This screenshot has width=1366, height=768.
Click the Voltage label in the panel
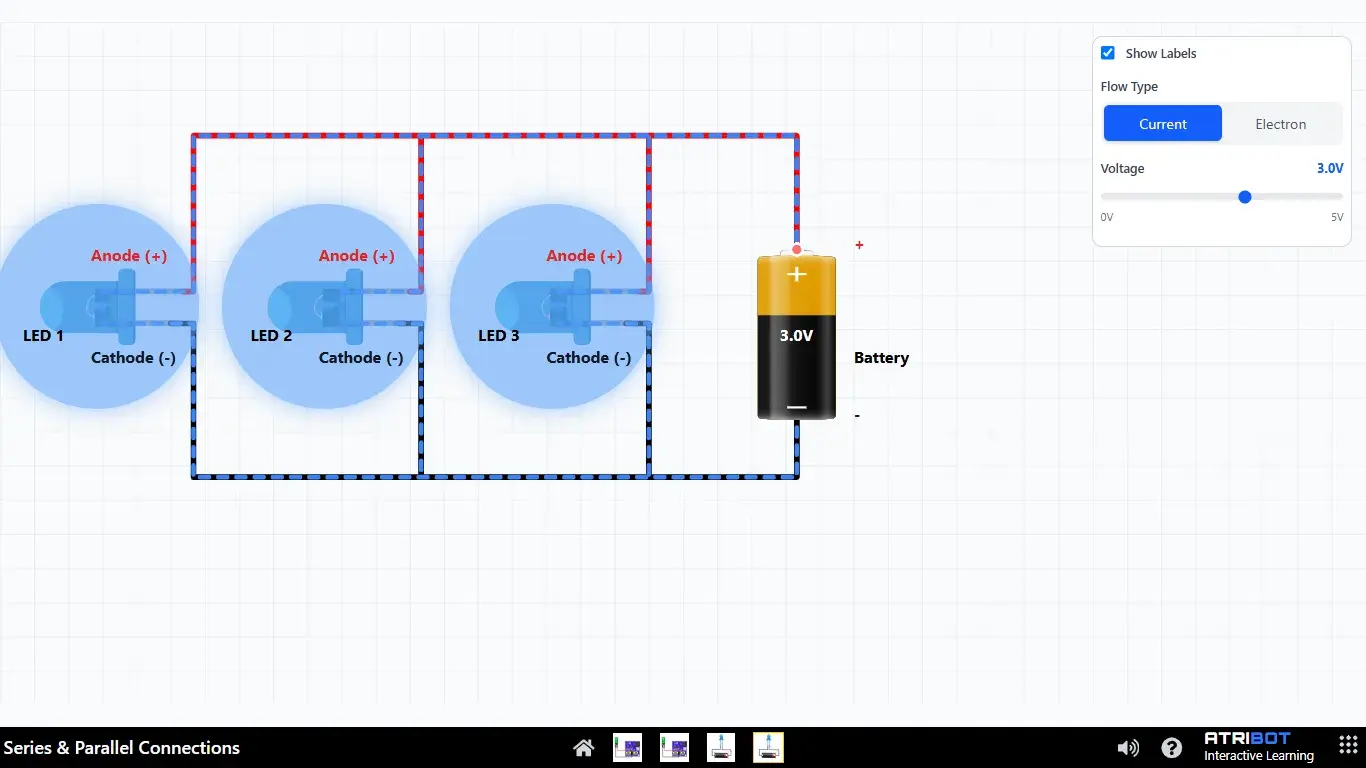coord(1122,169)
